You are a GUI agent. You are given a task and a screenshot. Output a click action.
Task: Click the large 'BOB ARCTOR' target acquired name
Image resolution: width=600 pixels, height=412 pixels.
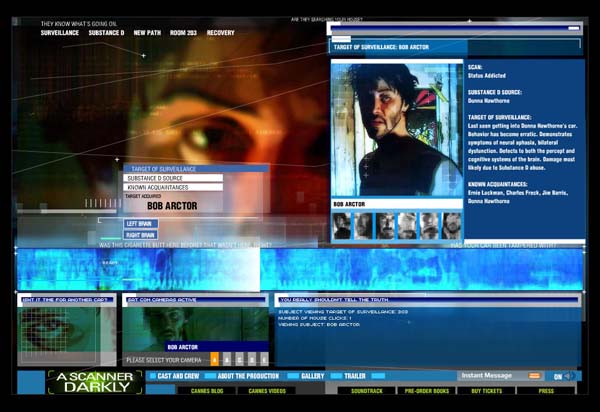coord(172,206)
